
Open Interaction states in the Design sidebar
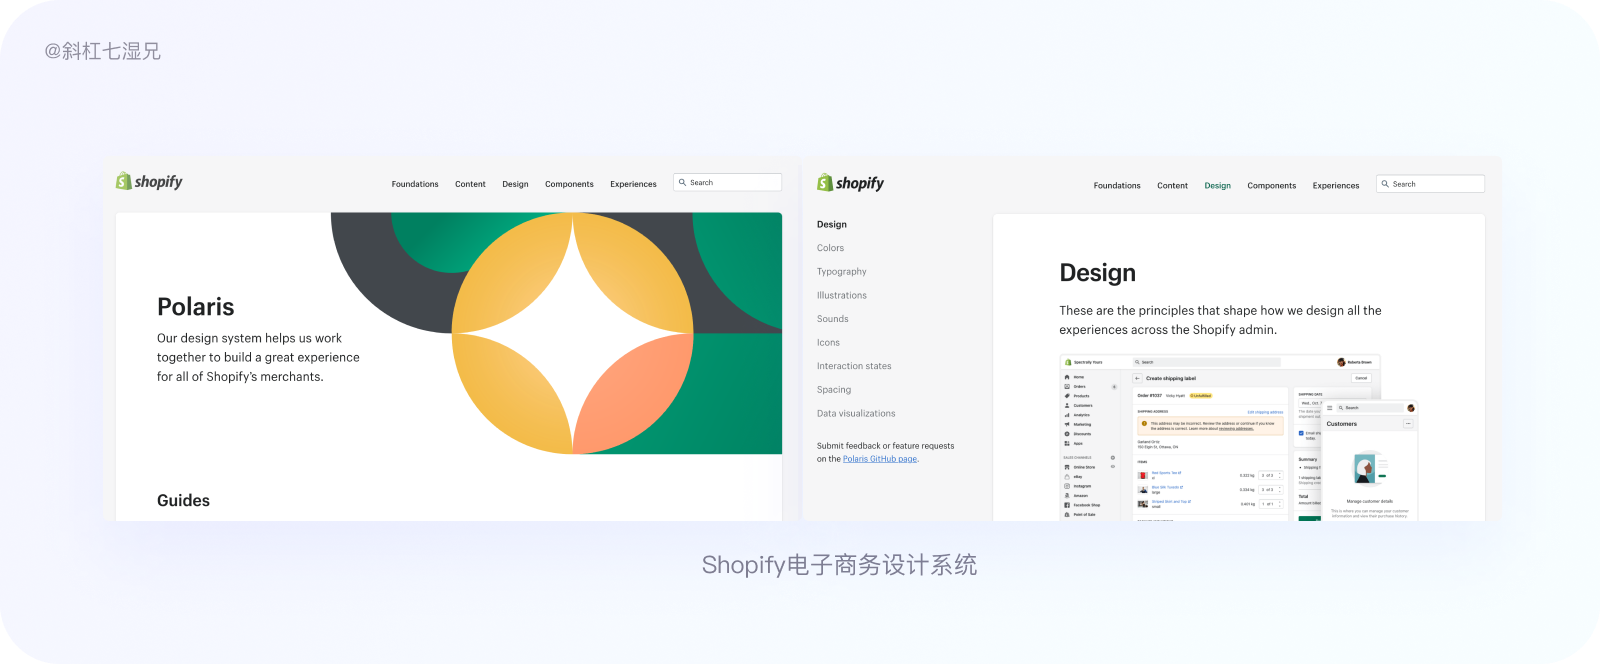[854, 366]
